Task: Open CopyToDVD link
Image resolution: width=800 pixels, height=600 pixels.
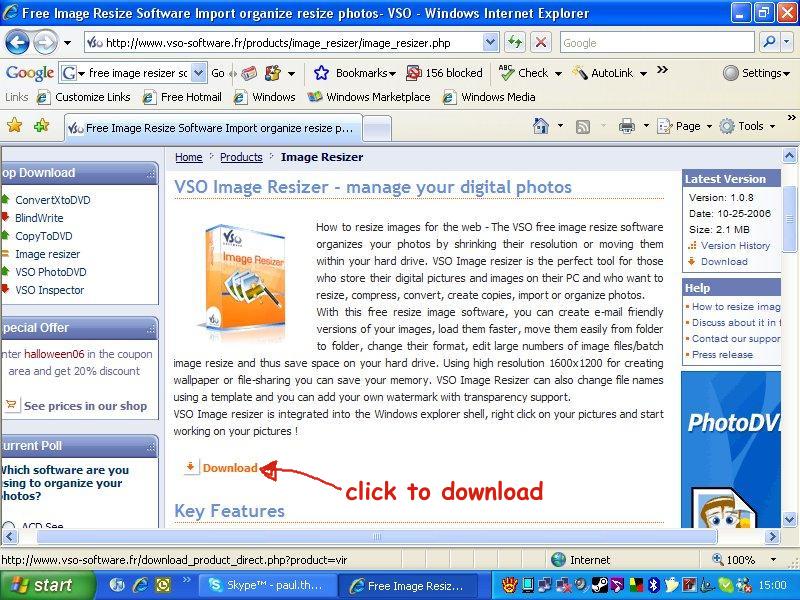Action: 44,236
